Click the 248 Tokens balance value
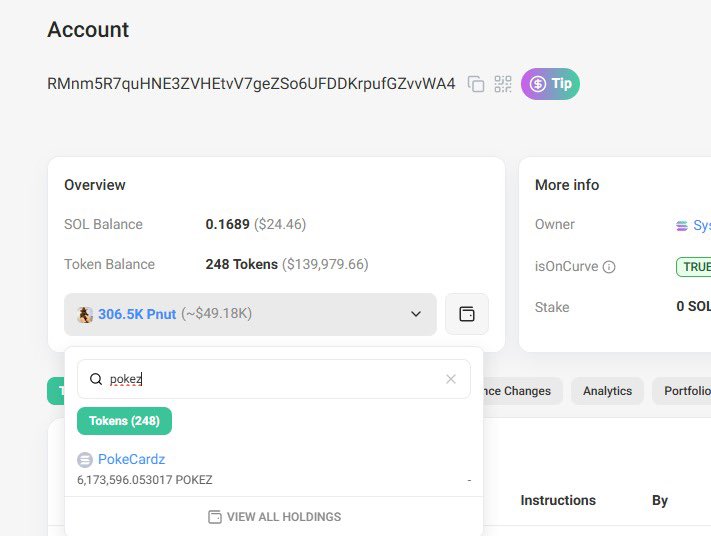The height and width of the screenshot is (536, 711). tap(242, 264)
